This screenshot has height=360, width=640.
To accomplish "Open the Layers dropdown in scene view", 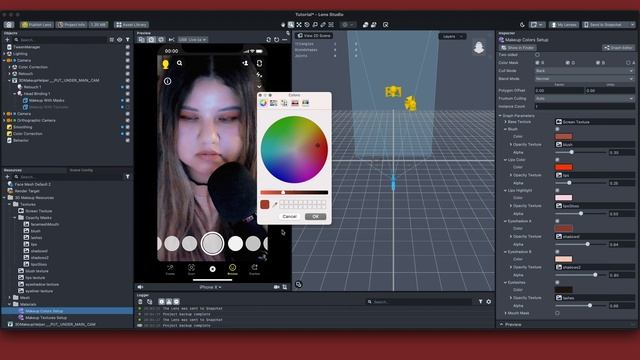I will tap(452, 36).
